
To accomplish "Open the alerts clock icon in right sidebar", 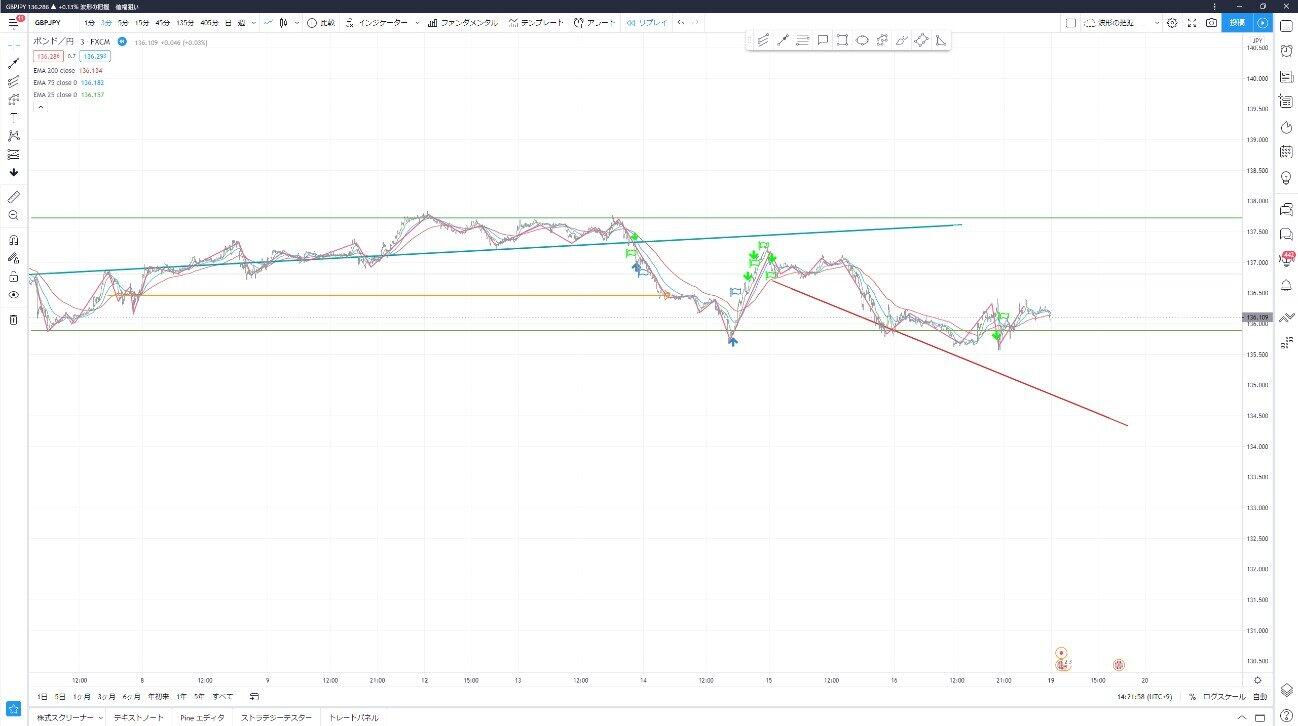I will click(1287, 129).
